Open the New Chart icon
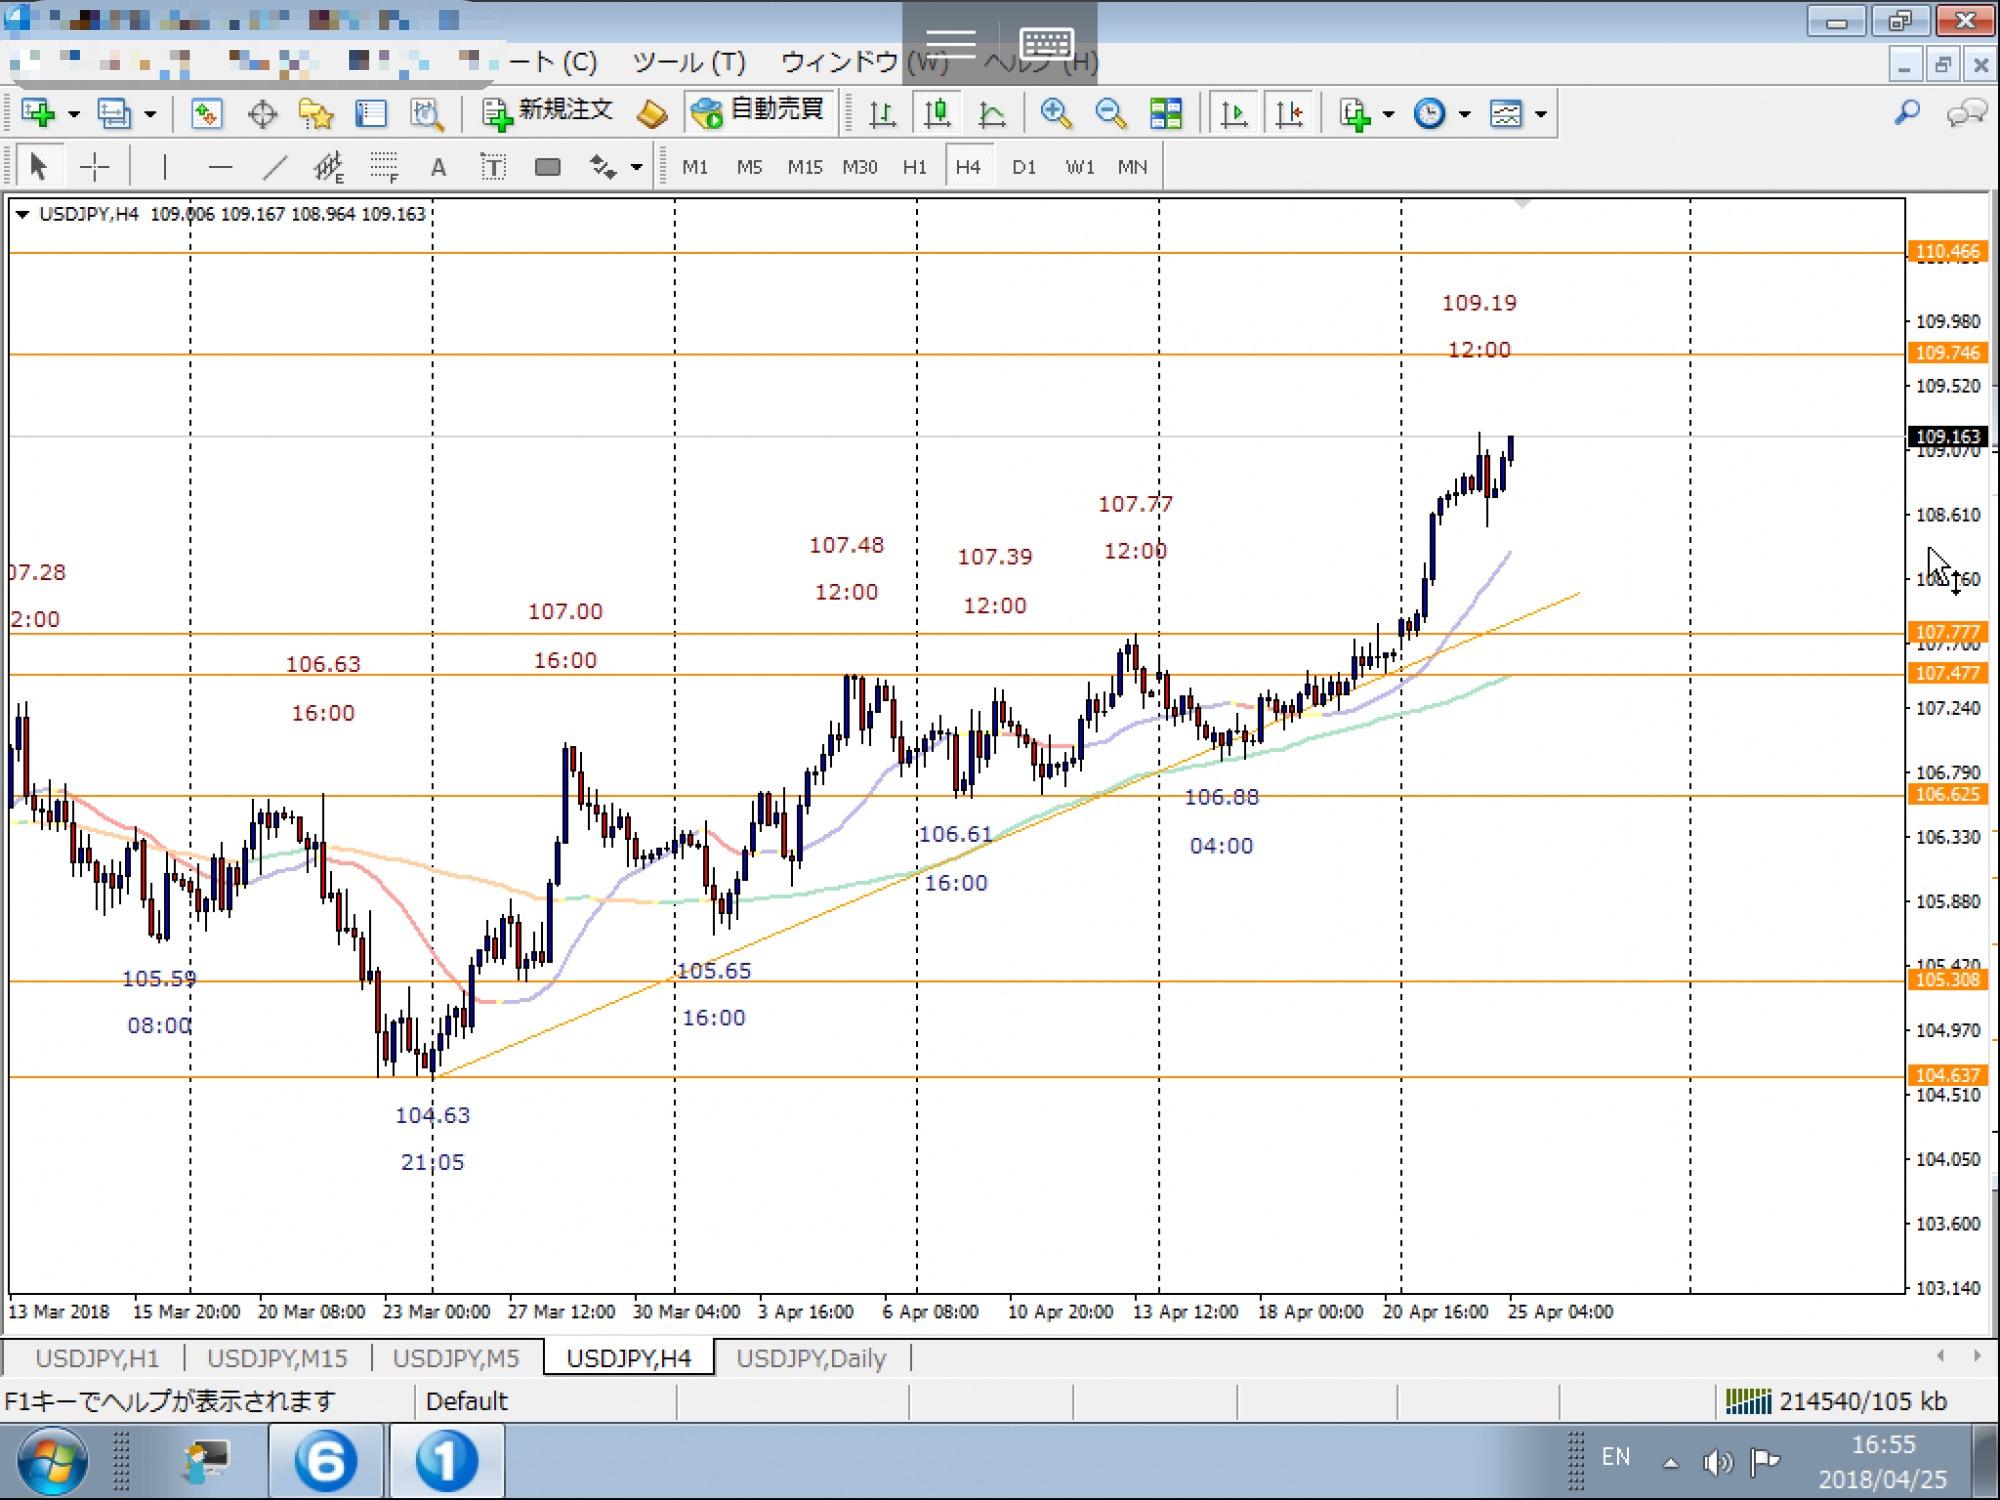2000x1500 pixels. point(38,113)
